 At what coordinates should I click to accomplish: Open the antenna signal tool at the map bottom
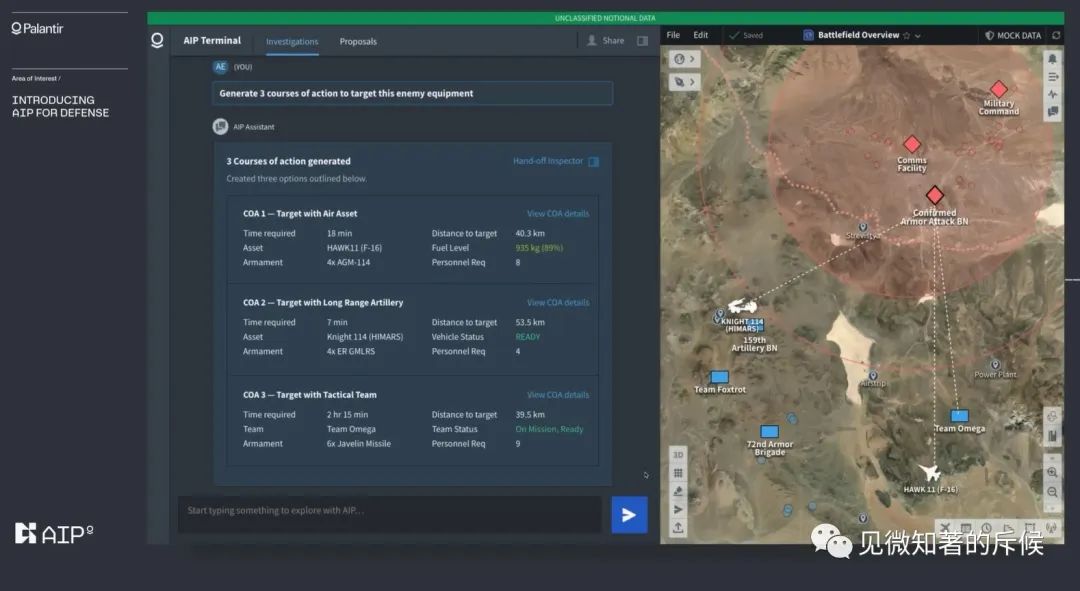(1050, 528)
